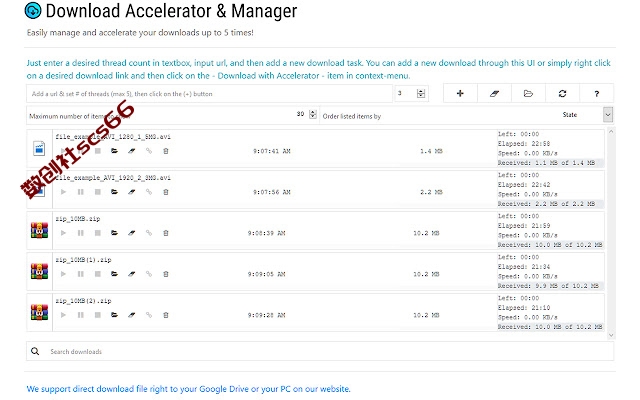Open help with the question mark button
Viewport: 640px width, 400px height.
(x=596, y=93)
